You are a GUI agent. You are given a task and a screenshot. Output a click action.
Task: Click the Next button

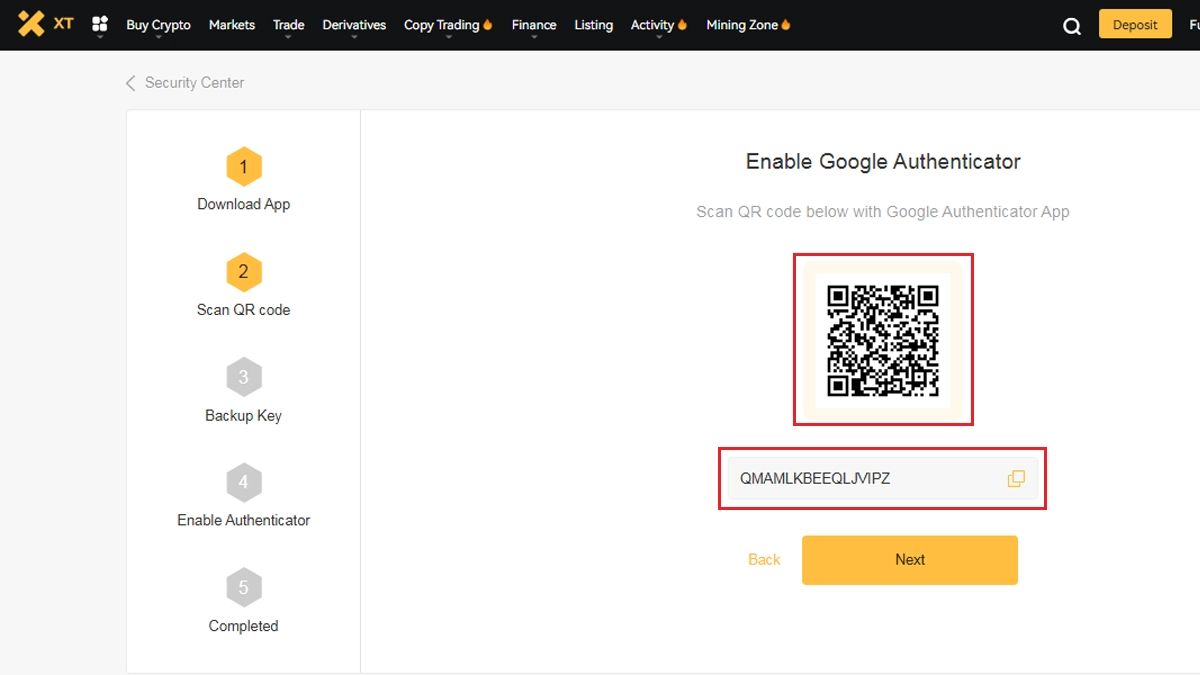(x=910, y=560)
